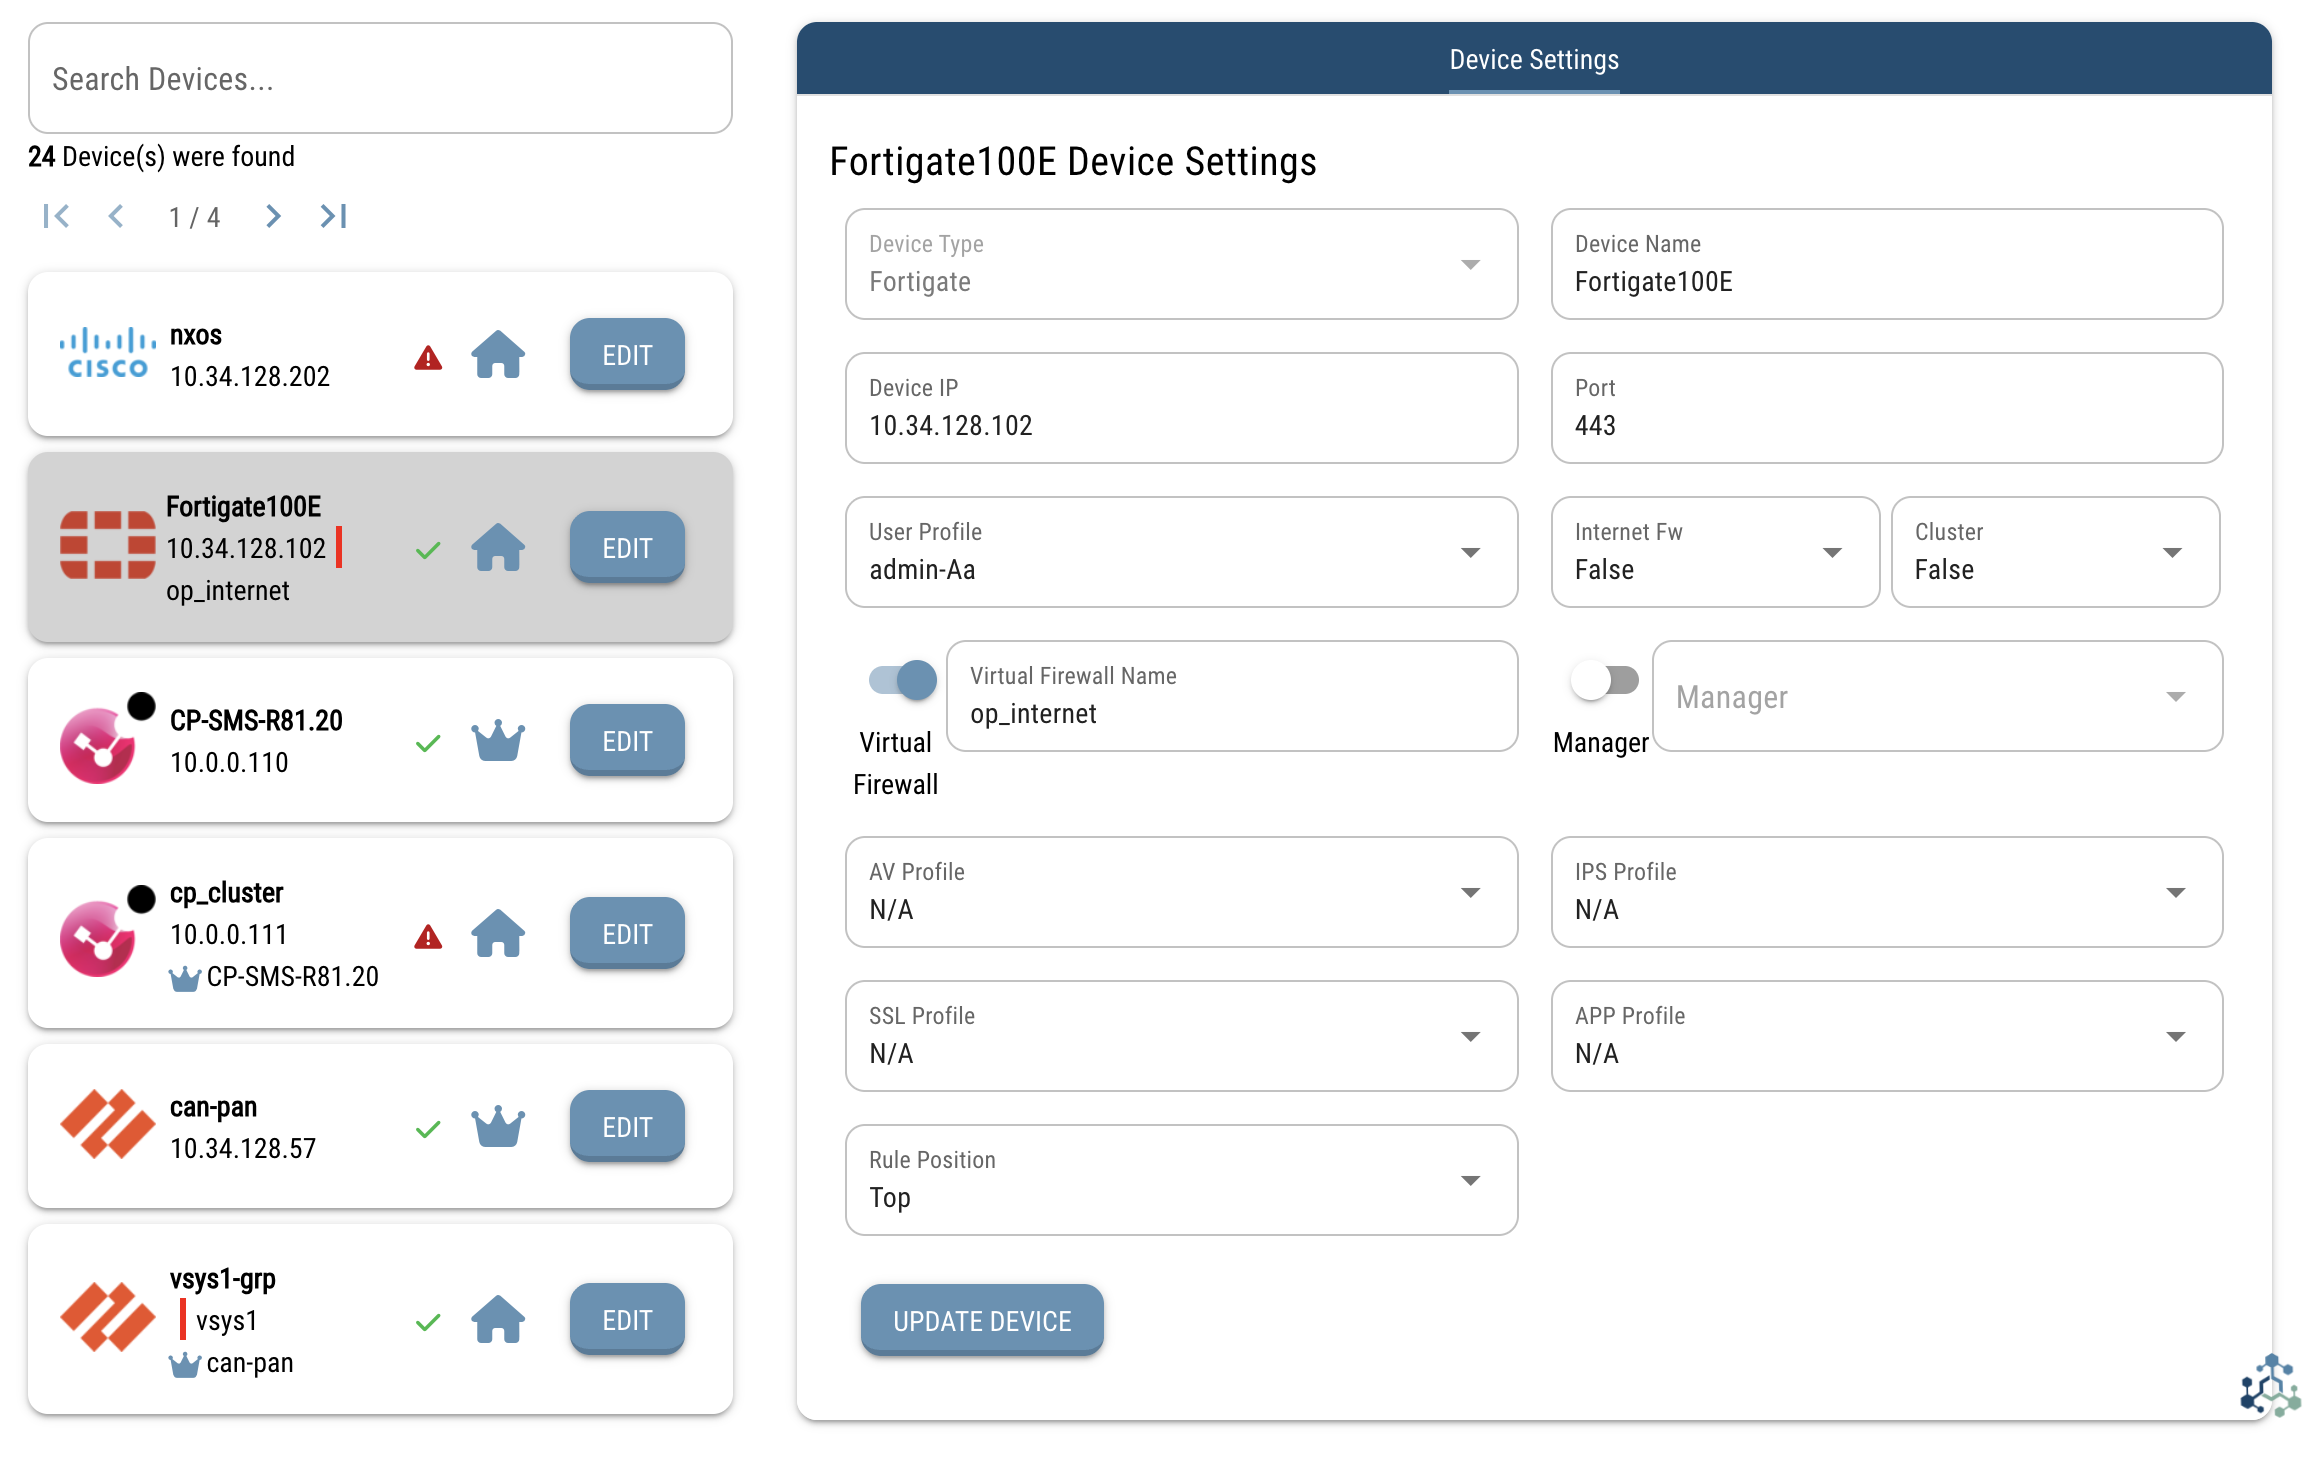
Task: Click the home icon on vsys1-grp card
Action: coord(498,1320)
